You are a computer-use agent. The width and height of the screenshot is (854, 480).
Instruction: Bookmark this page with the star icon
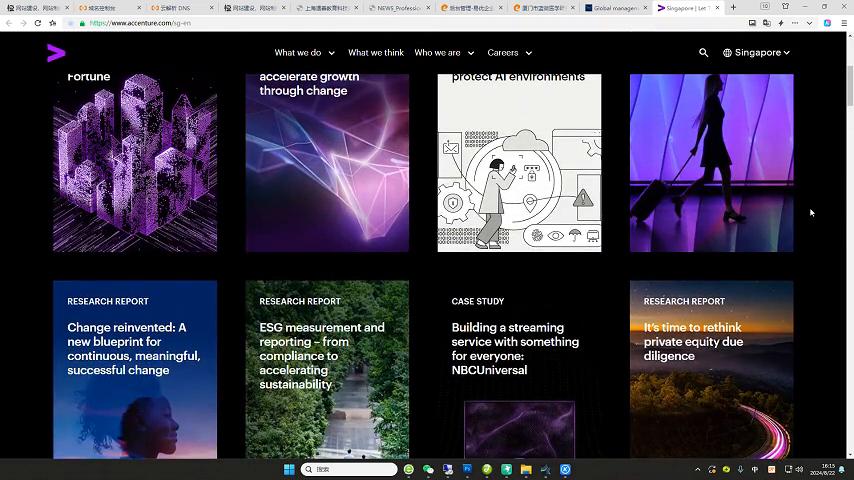click(53, 23)
